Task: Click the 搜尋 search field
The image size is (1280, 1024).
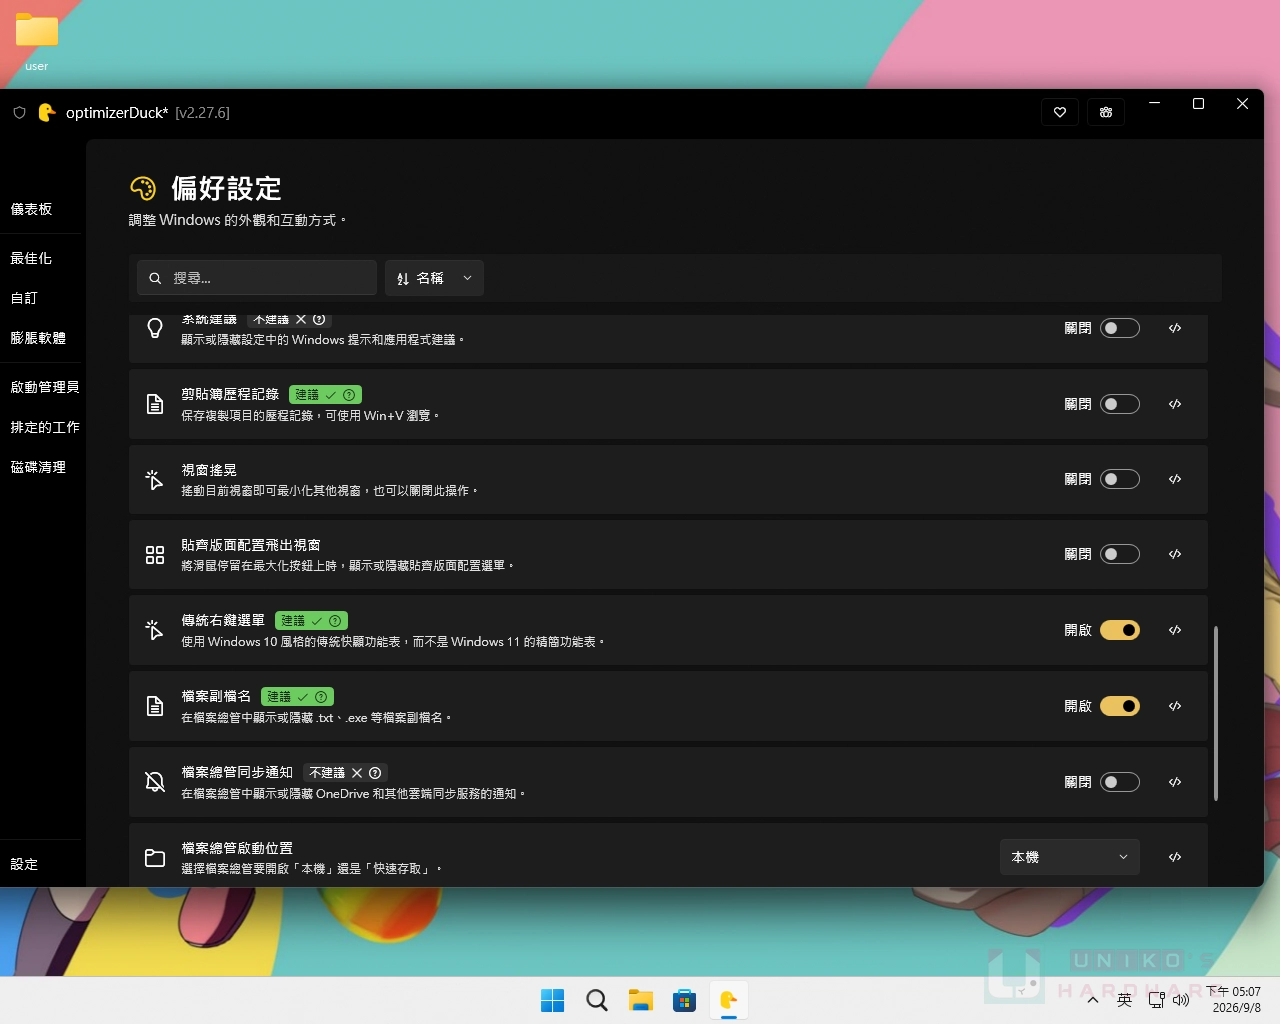Action: point(257,278)
